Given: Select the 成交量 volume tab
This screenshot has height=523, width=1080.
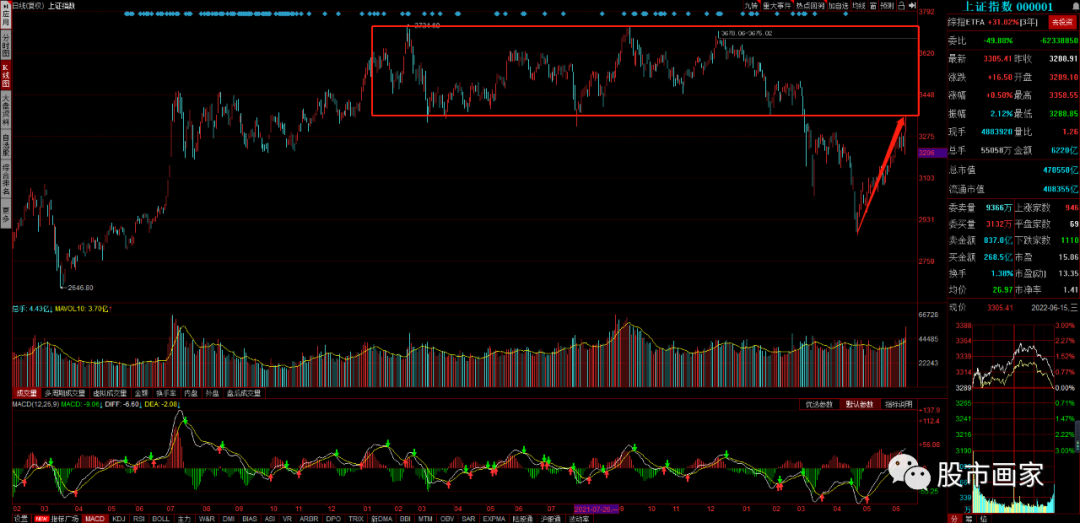Looking at the screenshot, I should click(26, 393).
